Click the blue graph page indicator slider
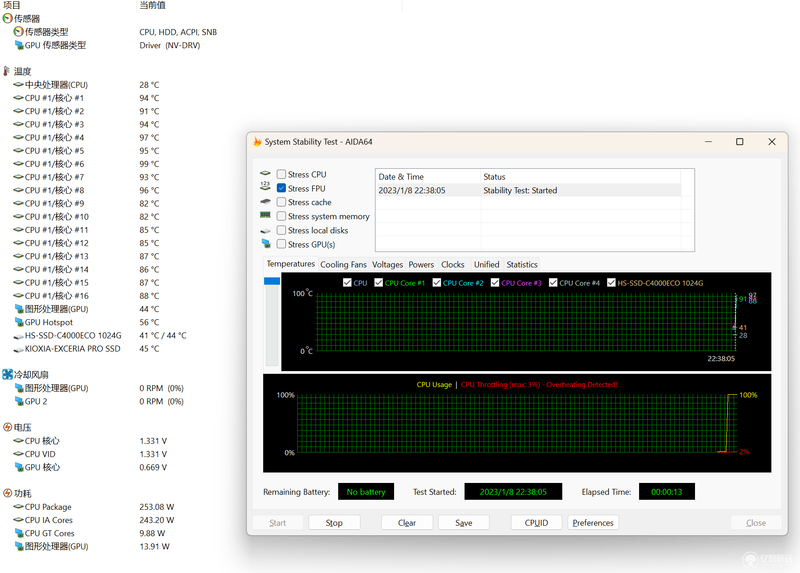Screen dimensions: 800x573 (272, 281)
